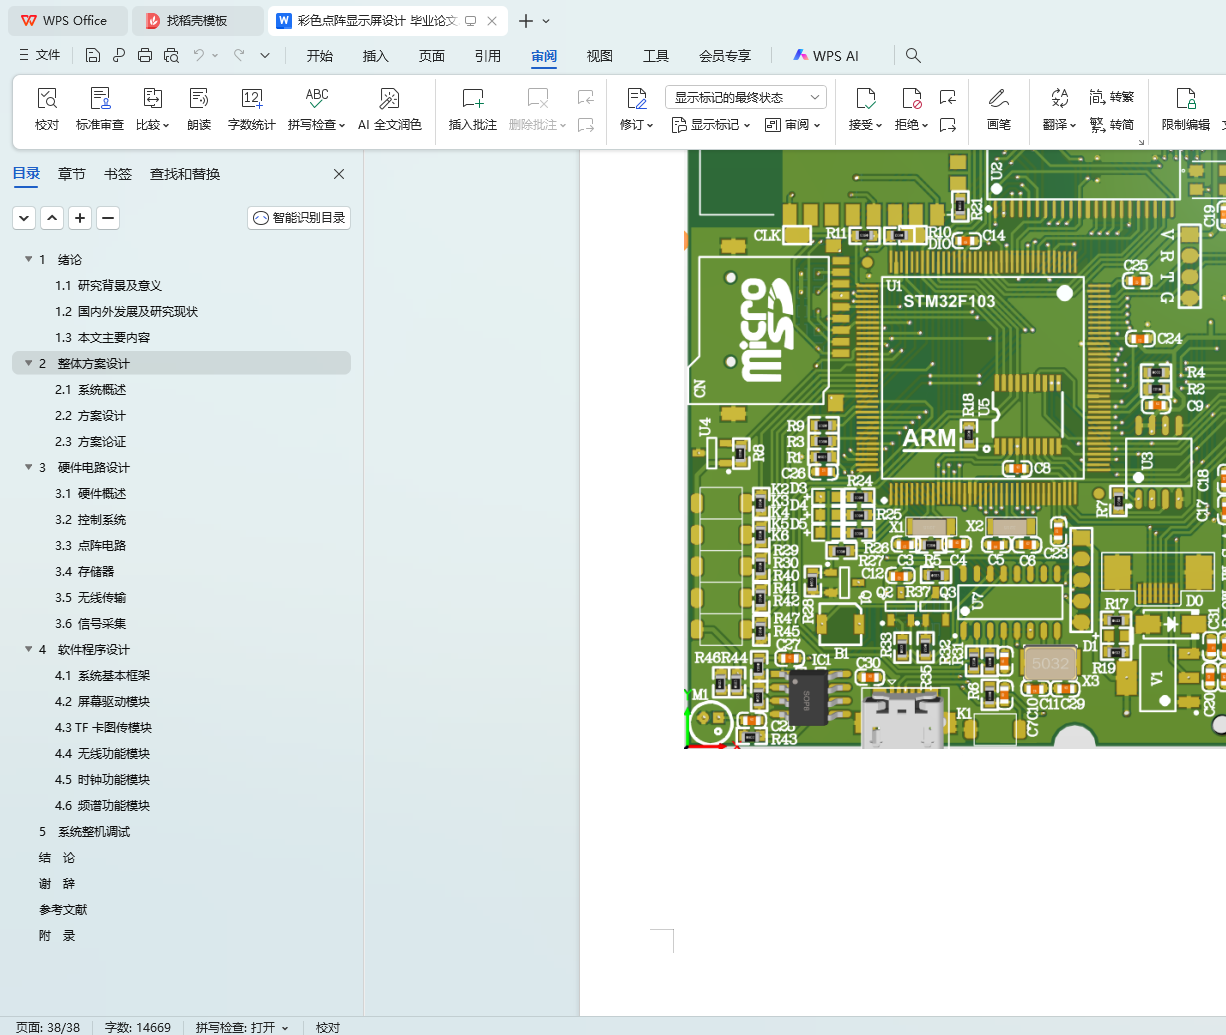Click 限制编辑 restrict editing

point(1186,109)
